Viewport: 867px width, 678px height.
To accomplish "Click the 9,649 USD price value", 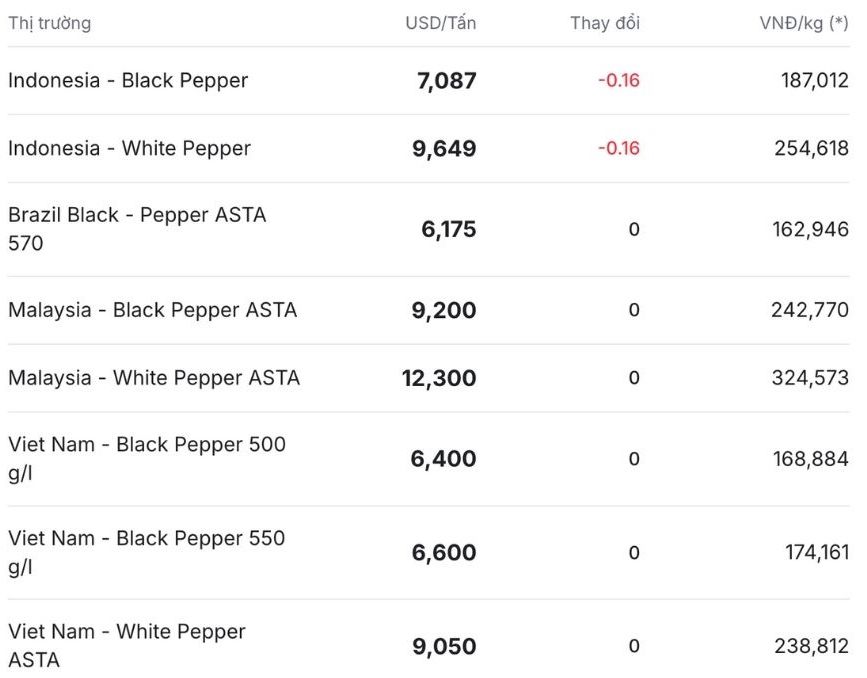I will point(444,149).
